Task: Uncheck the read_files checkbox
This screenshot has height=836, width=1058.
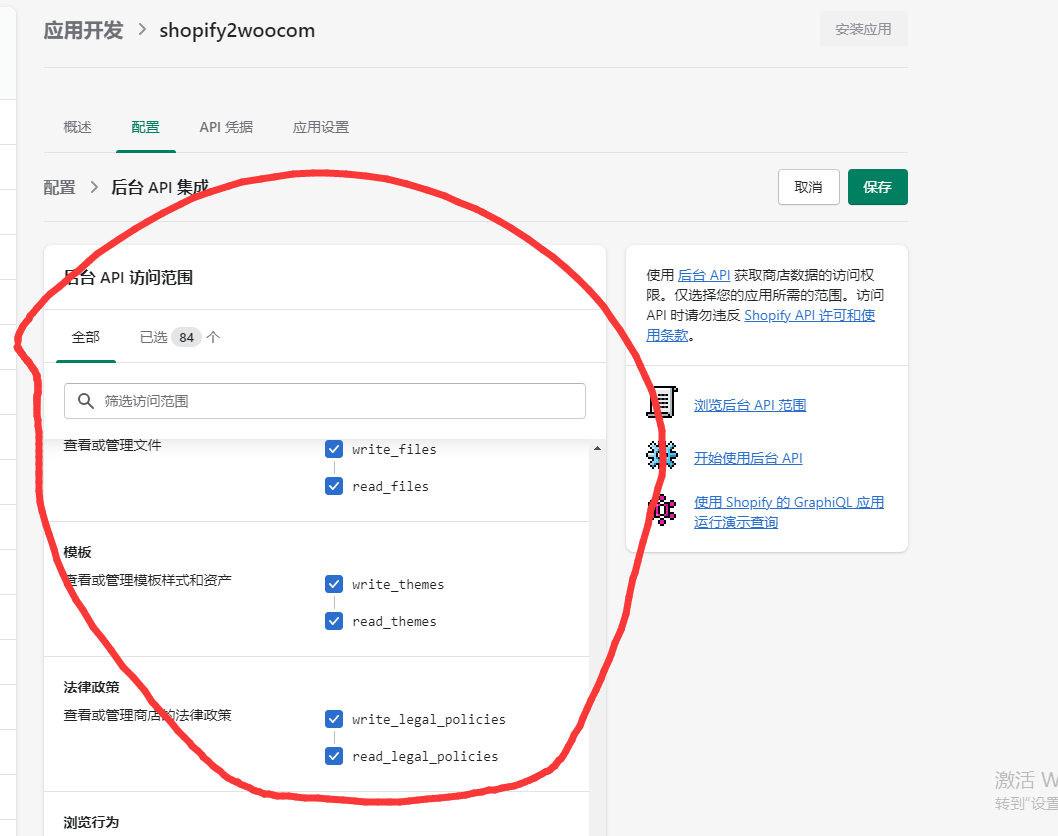Action: coord(334,486)
